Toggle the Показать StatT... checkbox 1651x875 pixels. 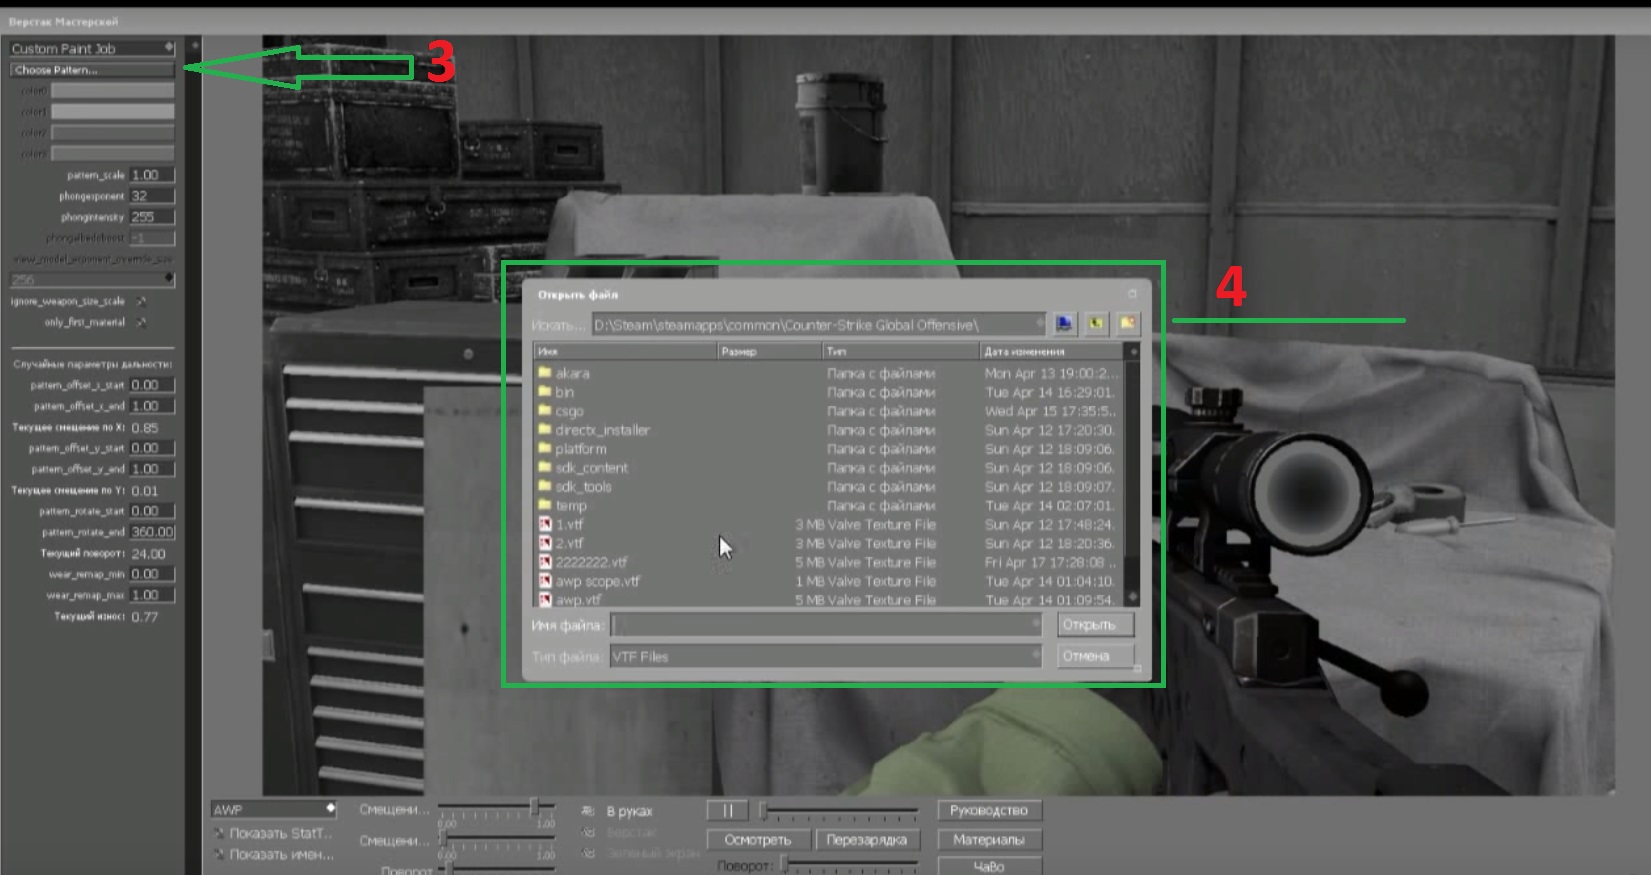pyautogui.click(x=219, y=833)
